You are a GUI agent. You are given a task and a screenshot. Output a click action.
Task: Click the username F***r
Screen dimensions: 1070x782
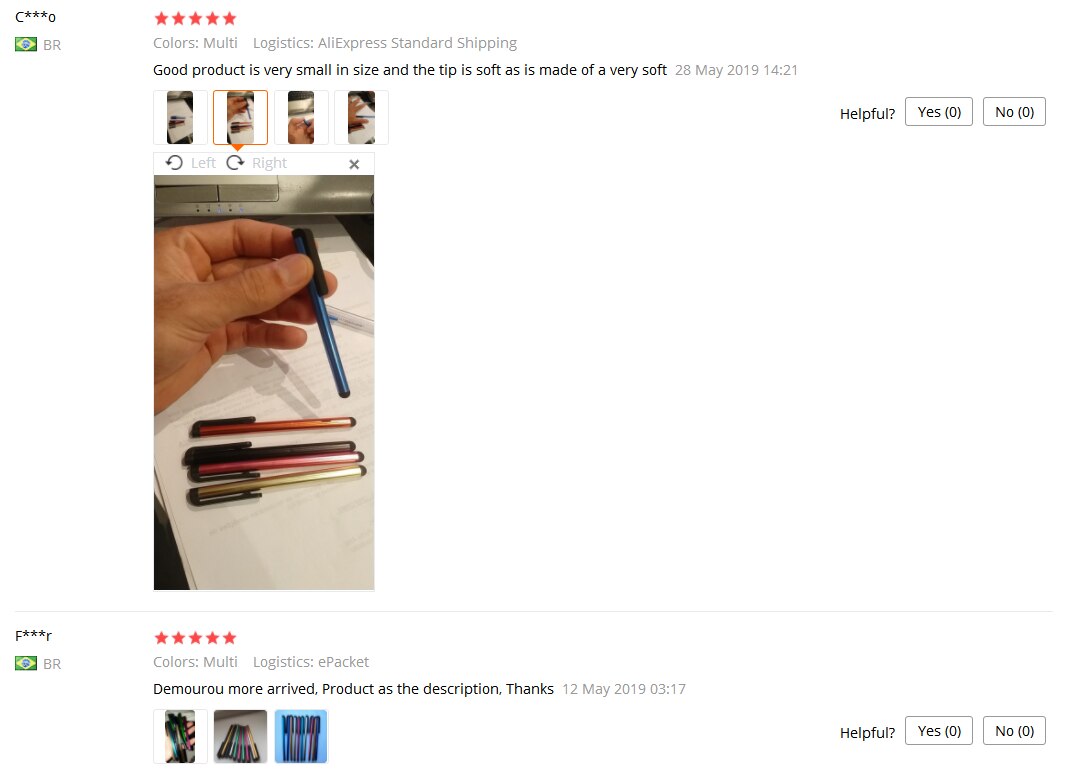33,636
